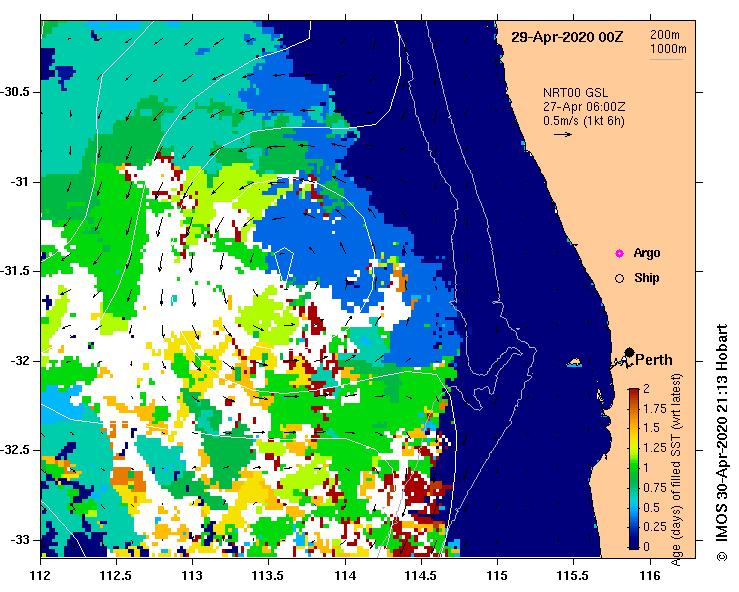The image size is (739, 592).
Task: Click the black Perth city dot
Action: pyautogui.click(x=629, y=353)
